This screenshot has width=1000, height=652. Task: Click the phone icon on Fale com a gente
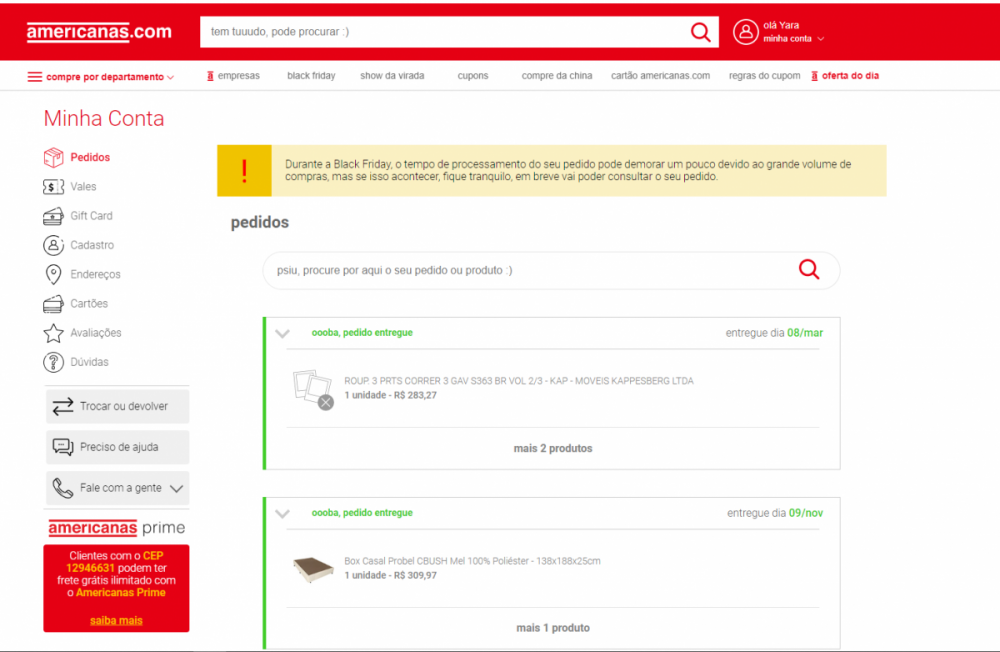(x=62, y=488)
